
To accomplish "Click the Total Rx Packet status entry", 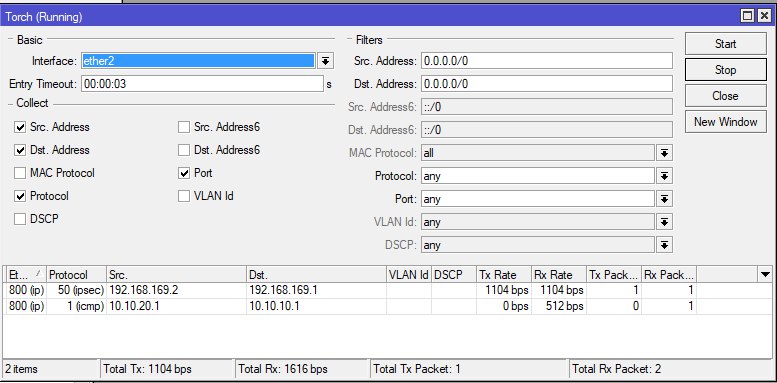I will [x=670, y=369].
